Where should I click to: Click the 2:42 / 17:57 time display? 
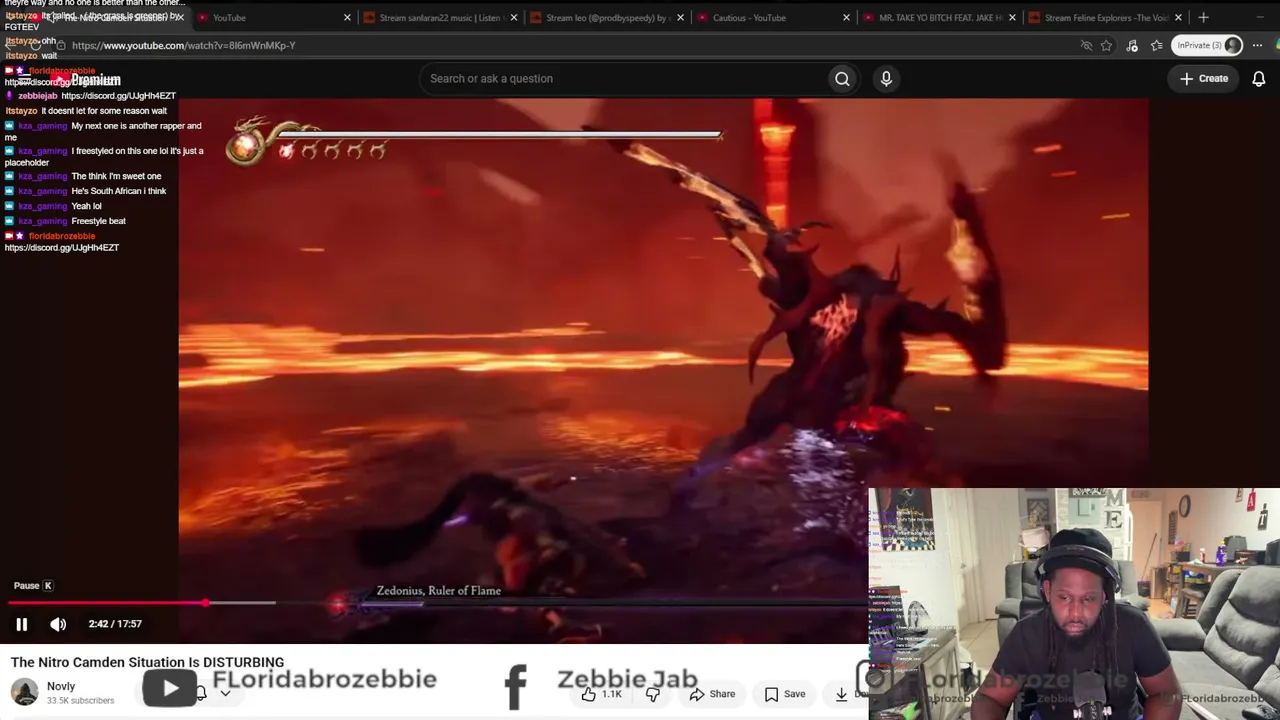(x=115, y=624)
